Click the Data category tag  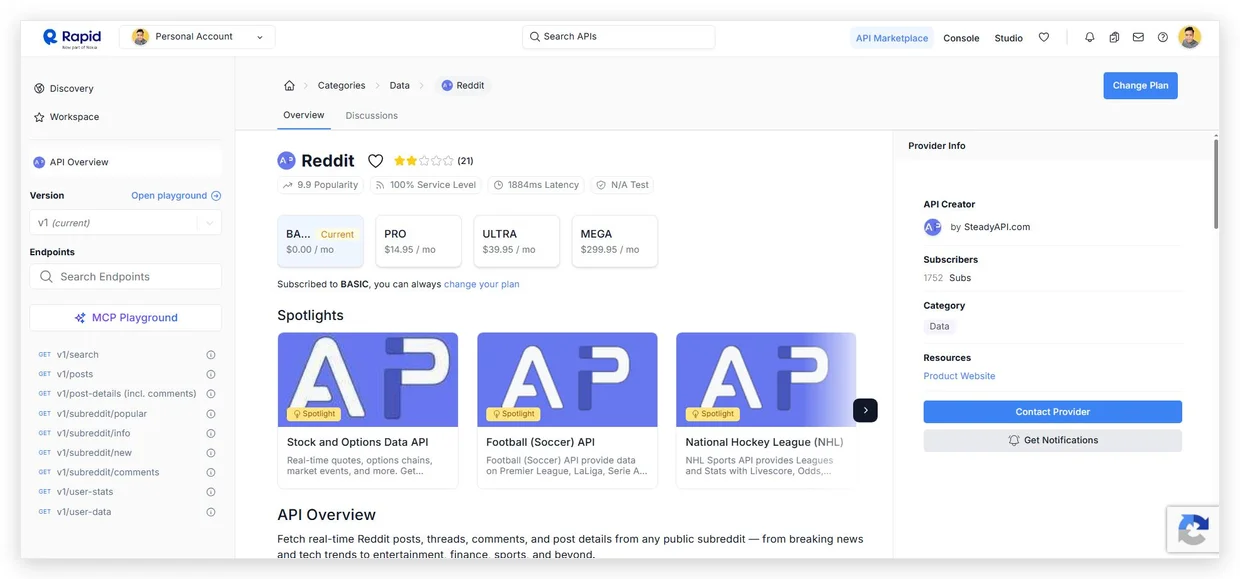pos(939,326)
